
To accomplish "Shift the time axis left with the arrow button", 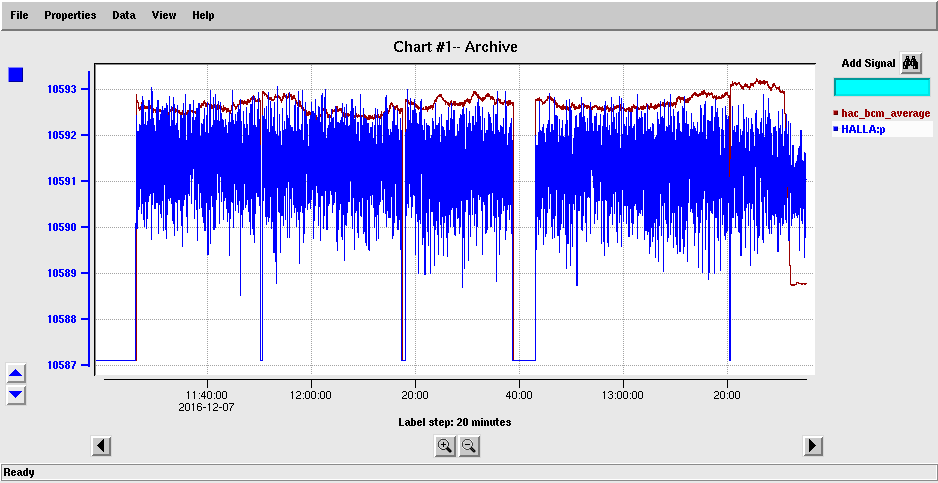I will click(101, 446).
